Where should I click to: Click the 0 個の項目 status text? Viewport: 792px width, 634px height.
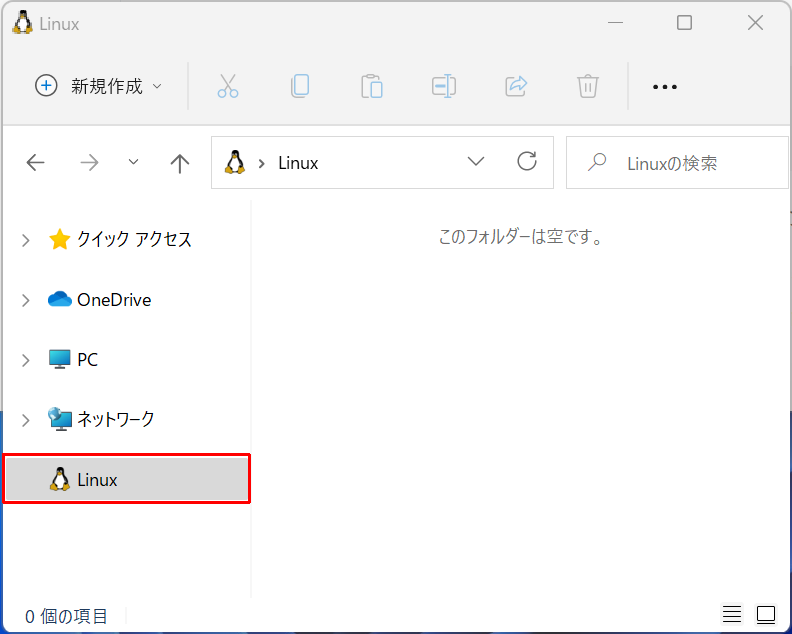(x=66, y=616)
